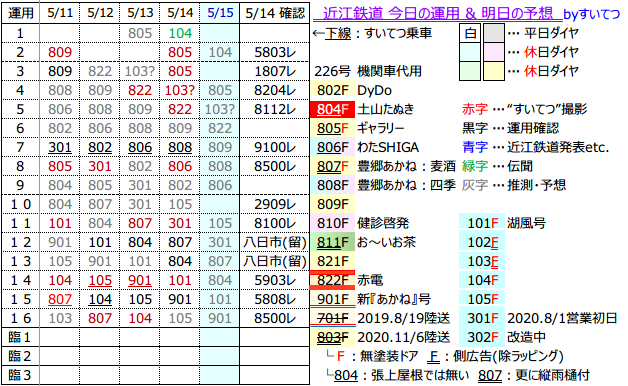Image resolution: width=628 pixels, height=386 pixels.
Task: Select the 5/14 確認 column header
Action: 275,13
